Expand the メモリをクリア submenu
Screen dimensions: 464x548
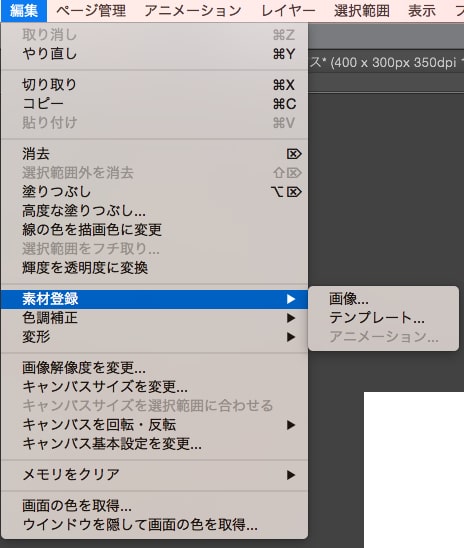[x=154, y=475]
